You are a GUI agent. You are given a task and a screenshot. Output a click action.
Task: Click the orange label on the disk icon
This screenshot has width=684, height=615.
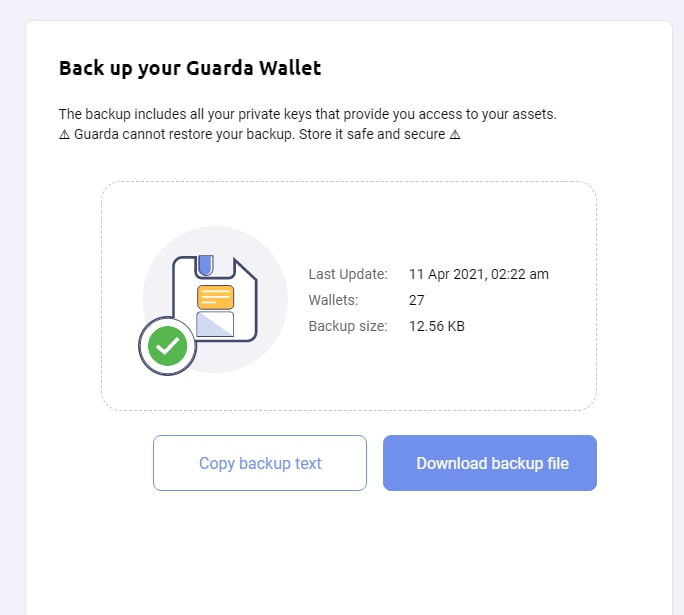(215, 297)
